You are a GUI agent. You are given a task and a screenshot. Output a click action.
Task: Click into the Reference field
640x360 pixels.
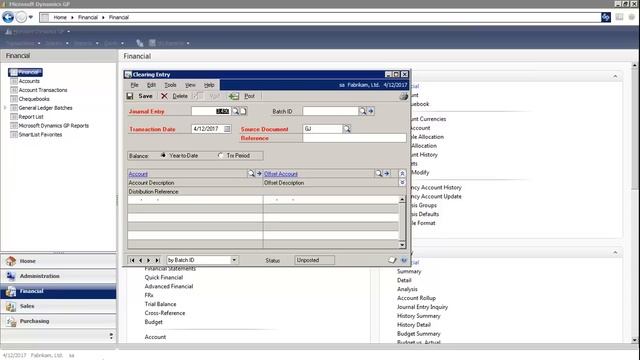coord(354,138)
